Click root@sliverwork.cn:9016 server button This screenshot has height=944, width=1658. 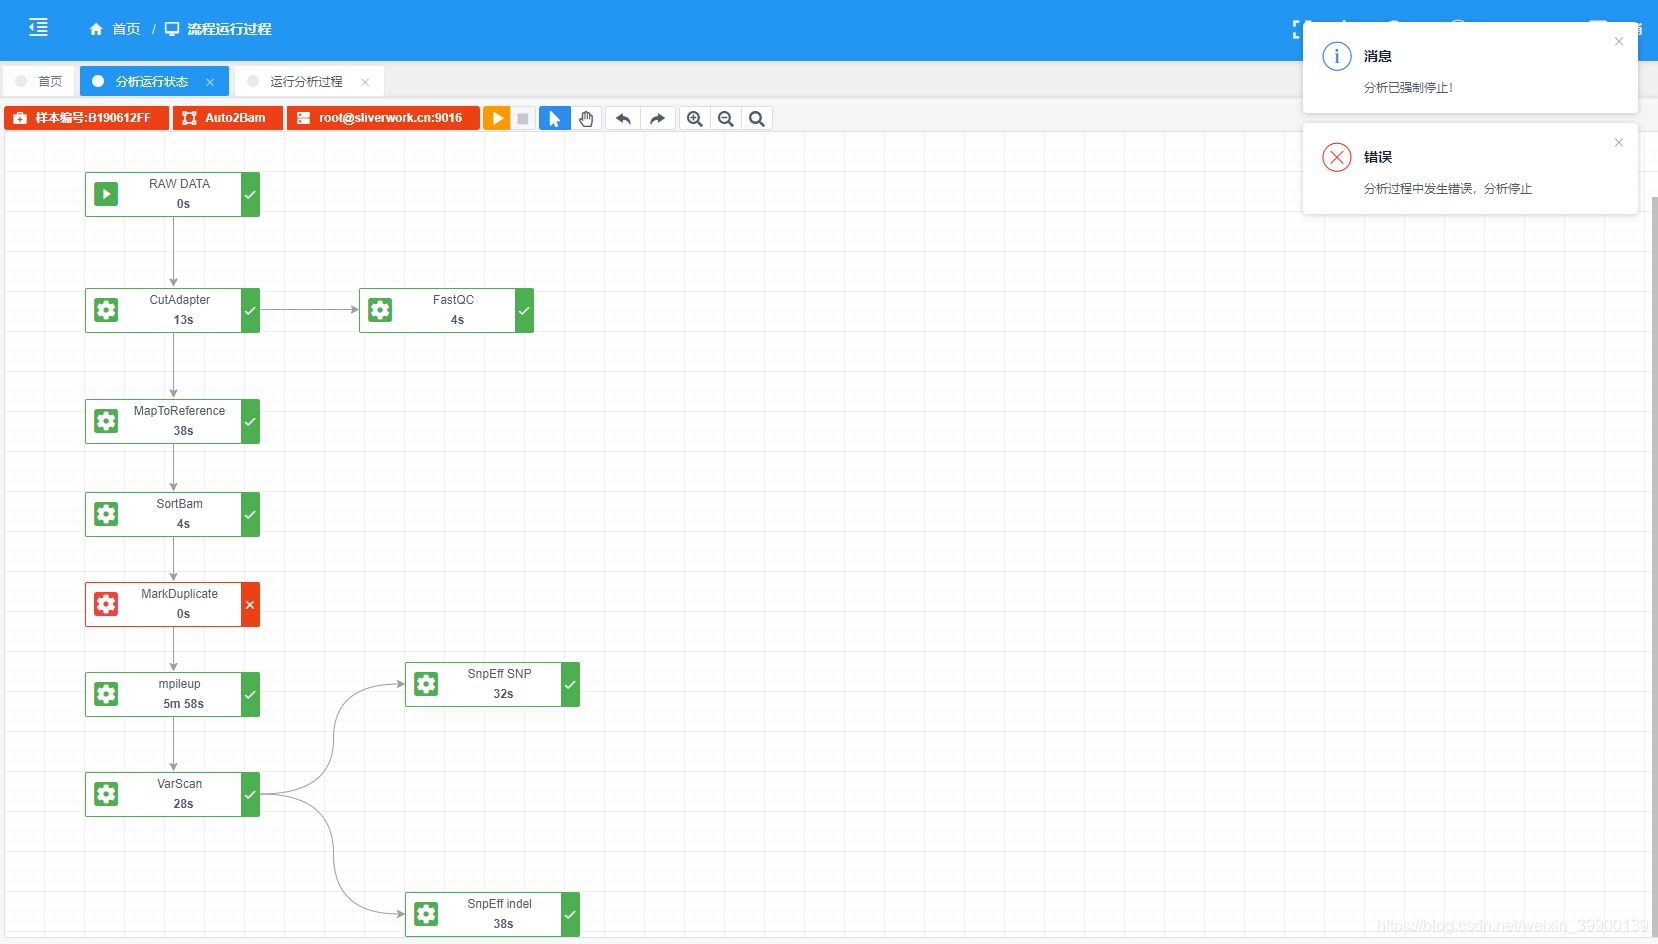tap(383, 118)
